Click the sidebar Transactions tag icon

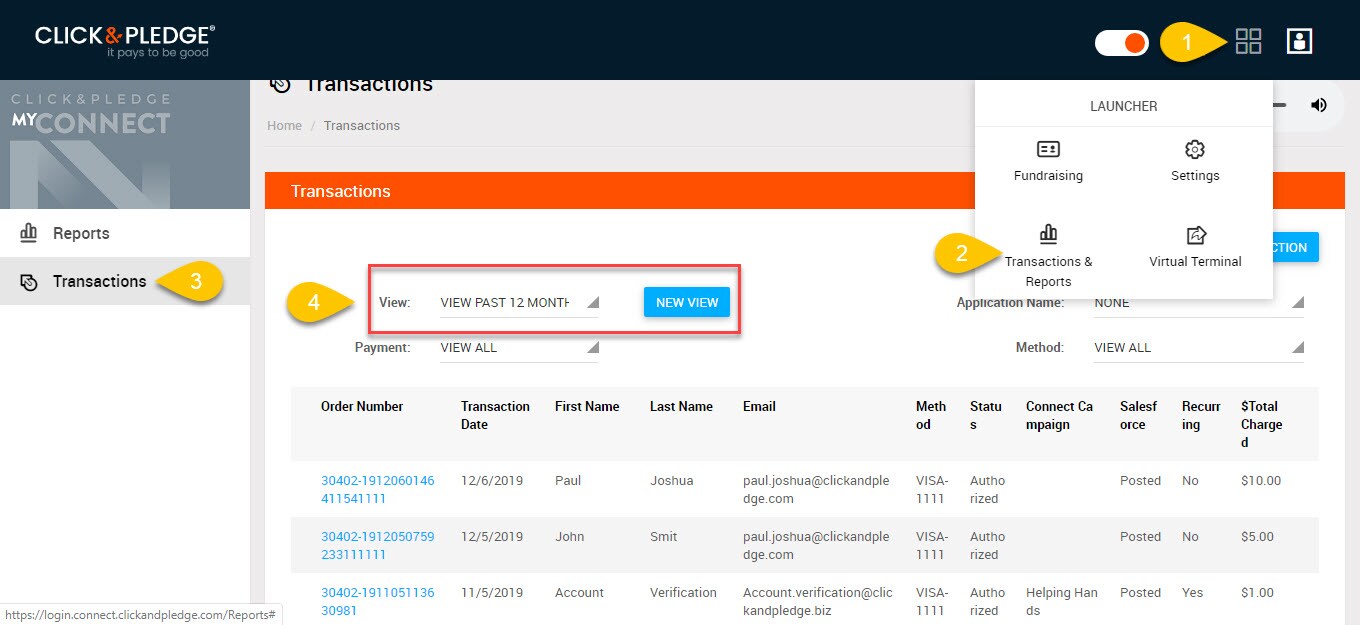(29, 282)
